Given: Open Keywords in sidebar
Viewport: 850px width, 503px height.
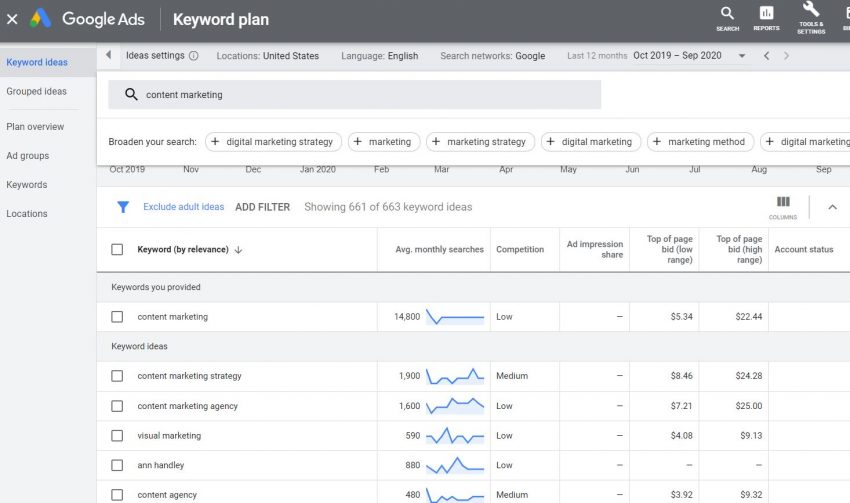Looking at the screenshot, I should click(27, 185).
